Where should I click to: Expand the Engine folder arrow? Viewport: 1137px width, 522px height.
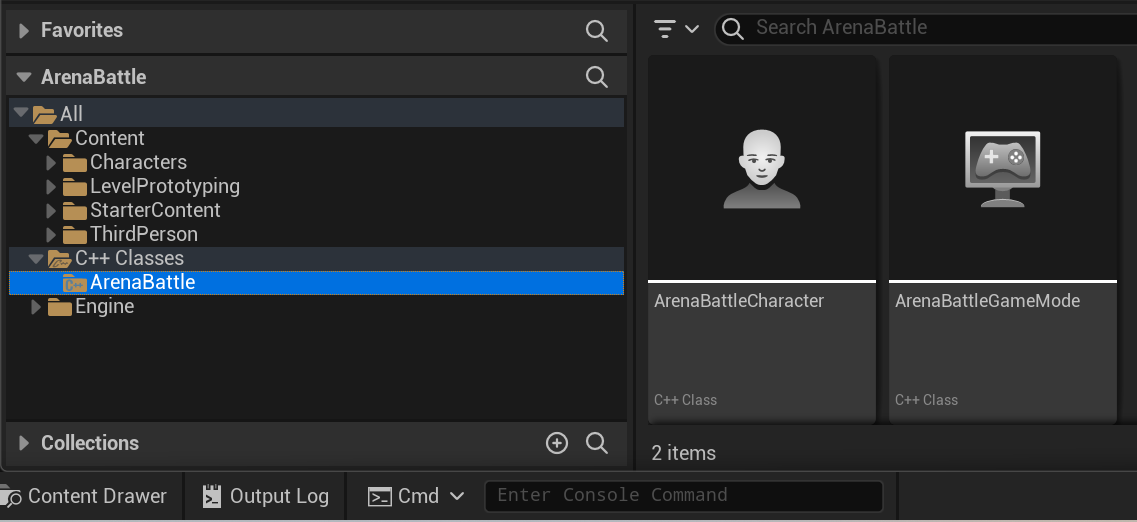pyautogui.click(x=36, y=307)
